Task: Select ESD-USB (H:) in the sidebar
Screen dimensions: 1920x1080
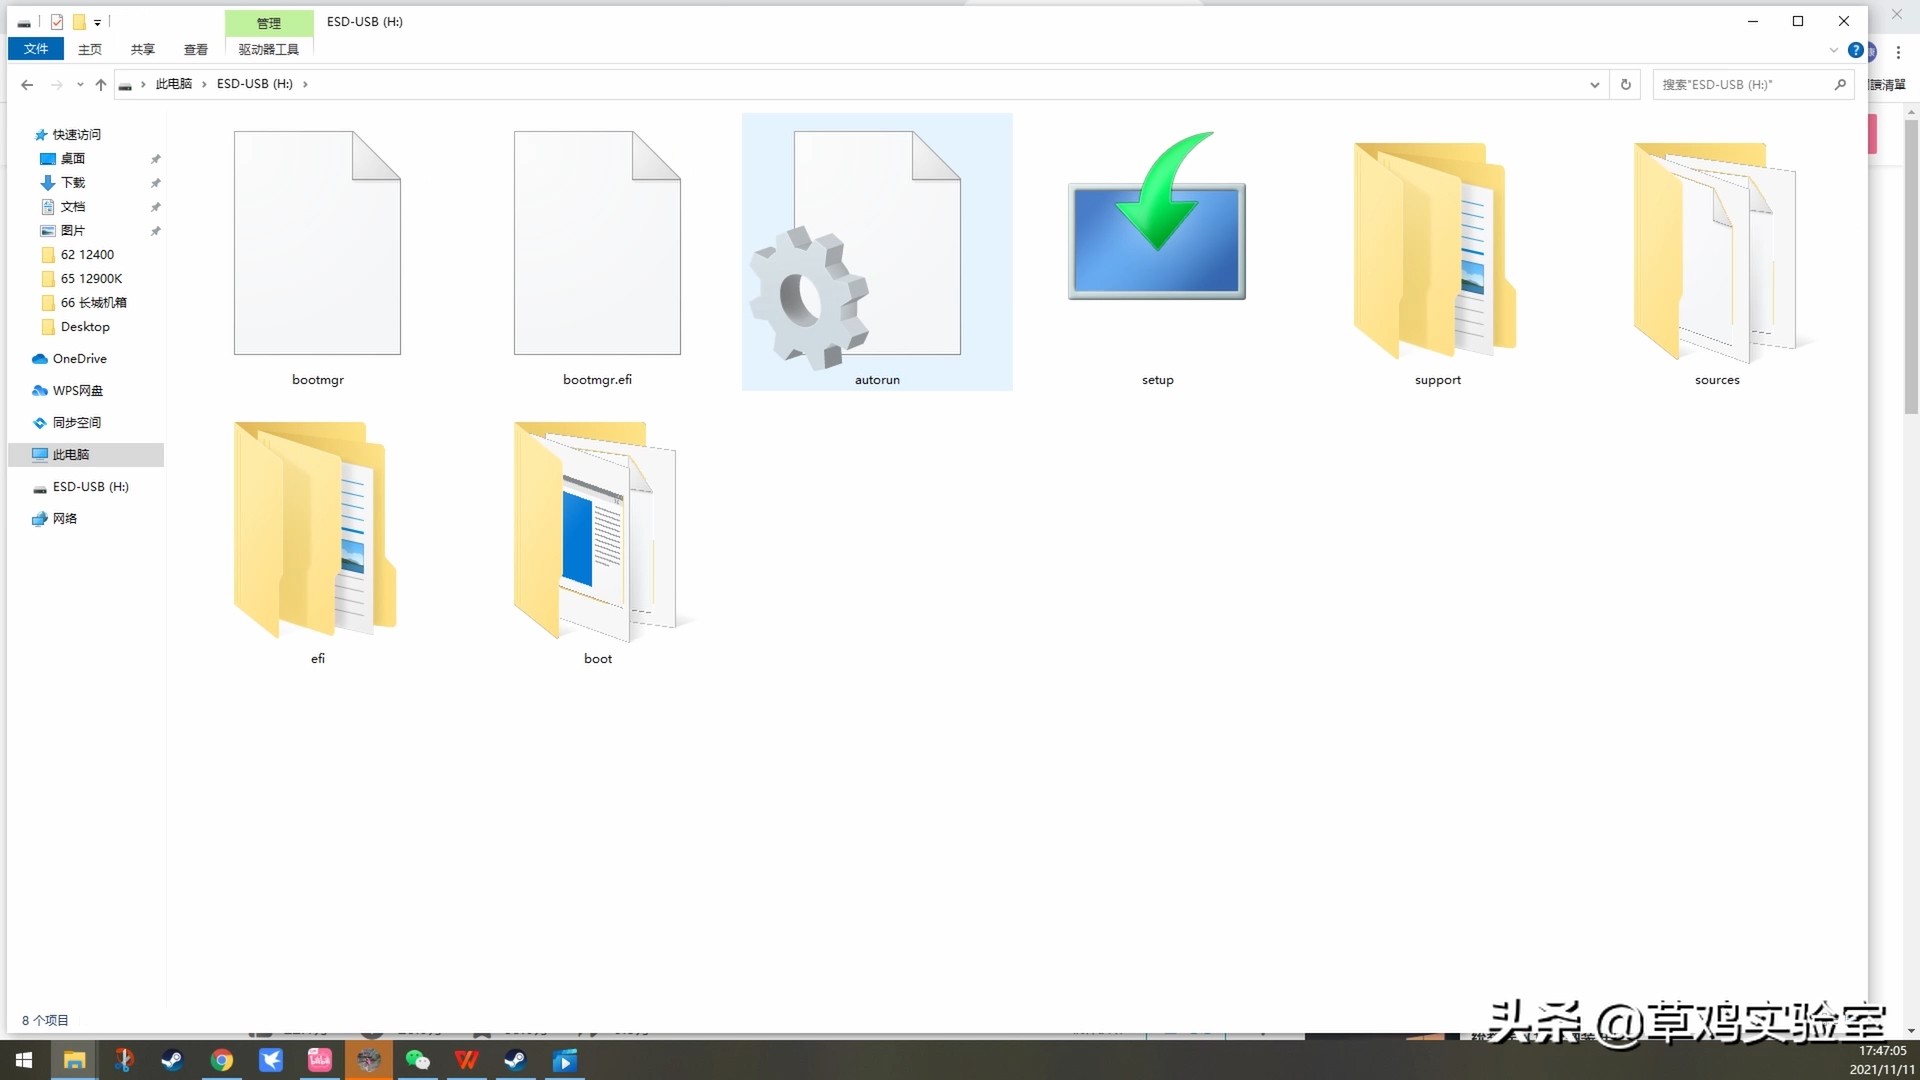Action: (90, 487)
